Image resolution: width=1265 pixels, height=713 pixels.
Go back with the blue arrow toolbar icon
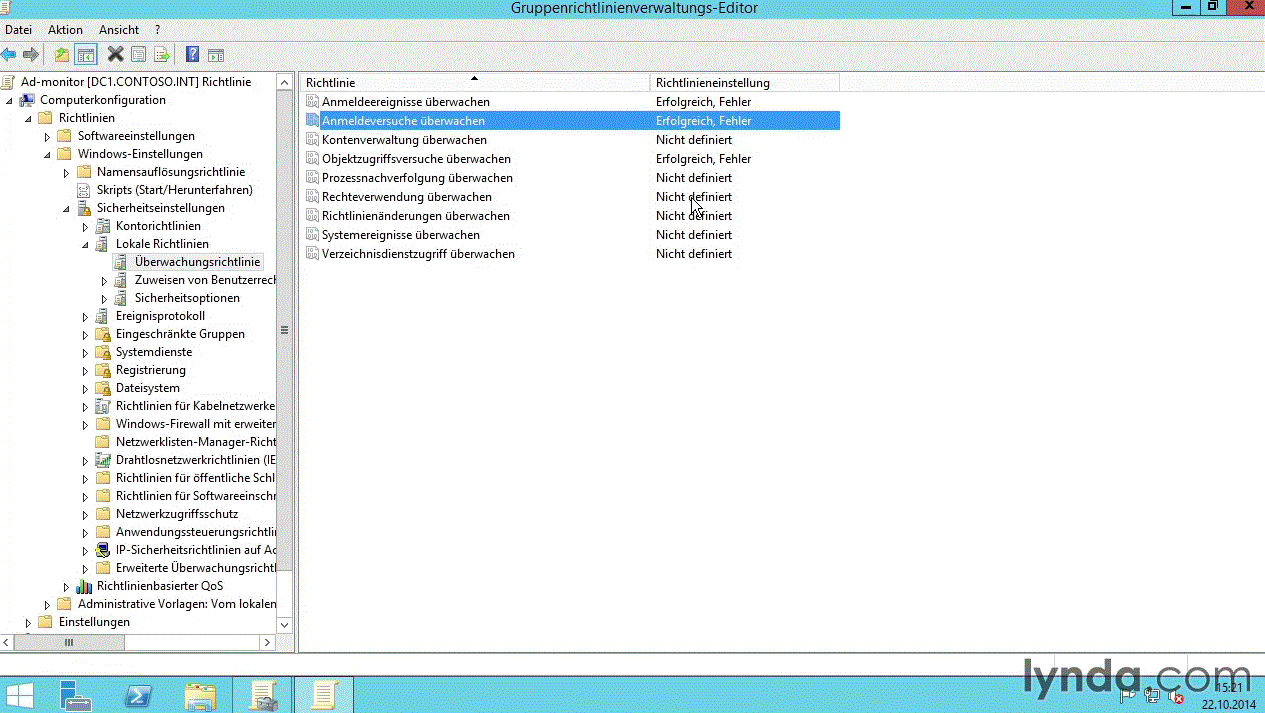pos(9,54)
